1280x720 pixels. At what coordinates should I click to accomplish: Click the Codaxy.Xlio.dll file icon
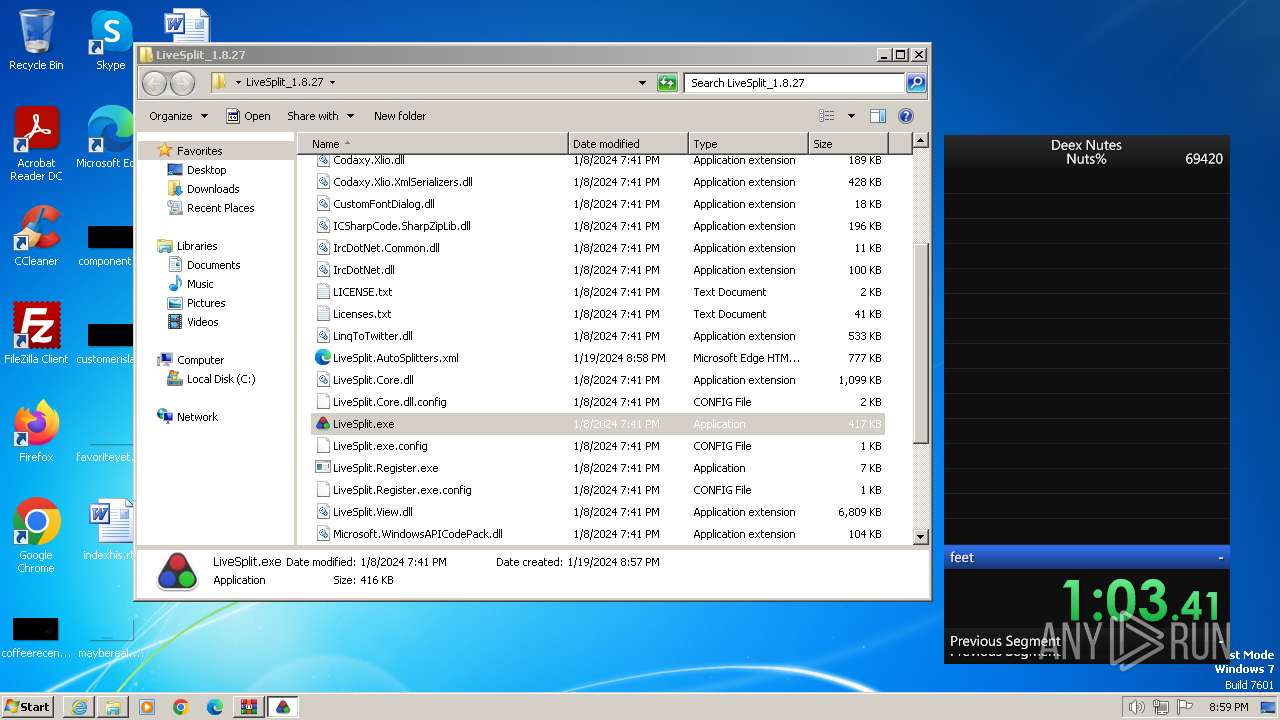(323, 160)
